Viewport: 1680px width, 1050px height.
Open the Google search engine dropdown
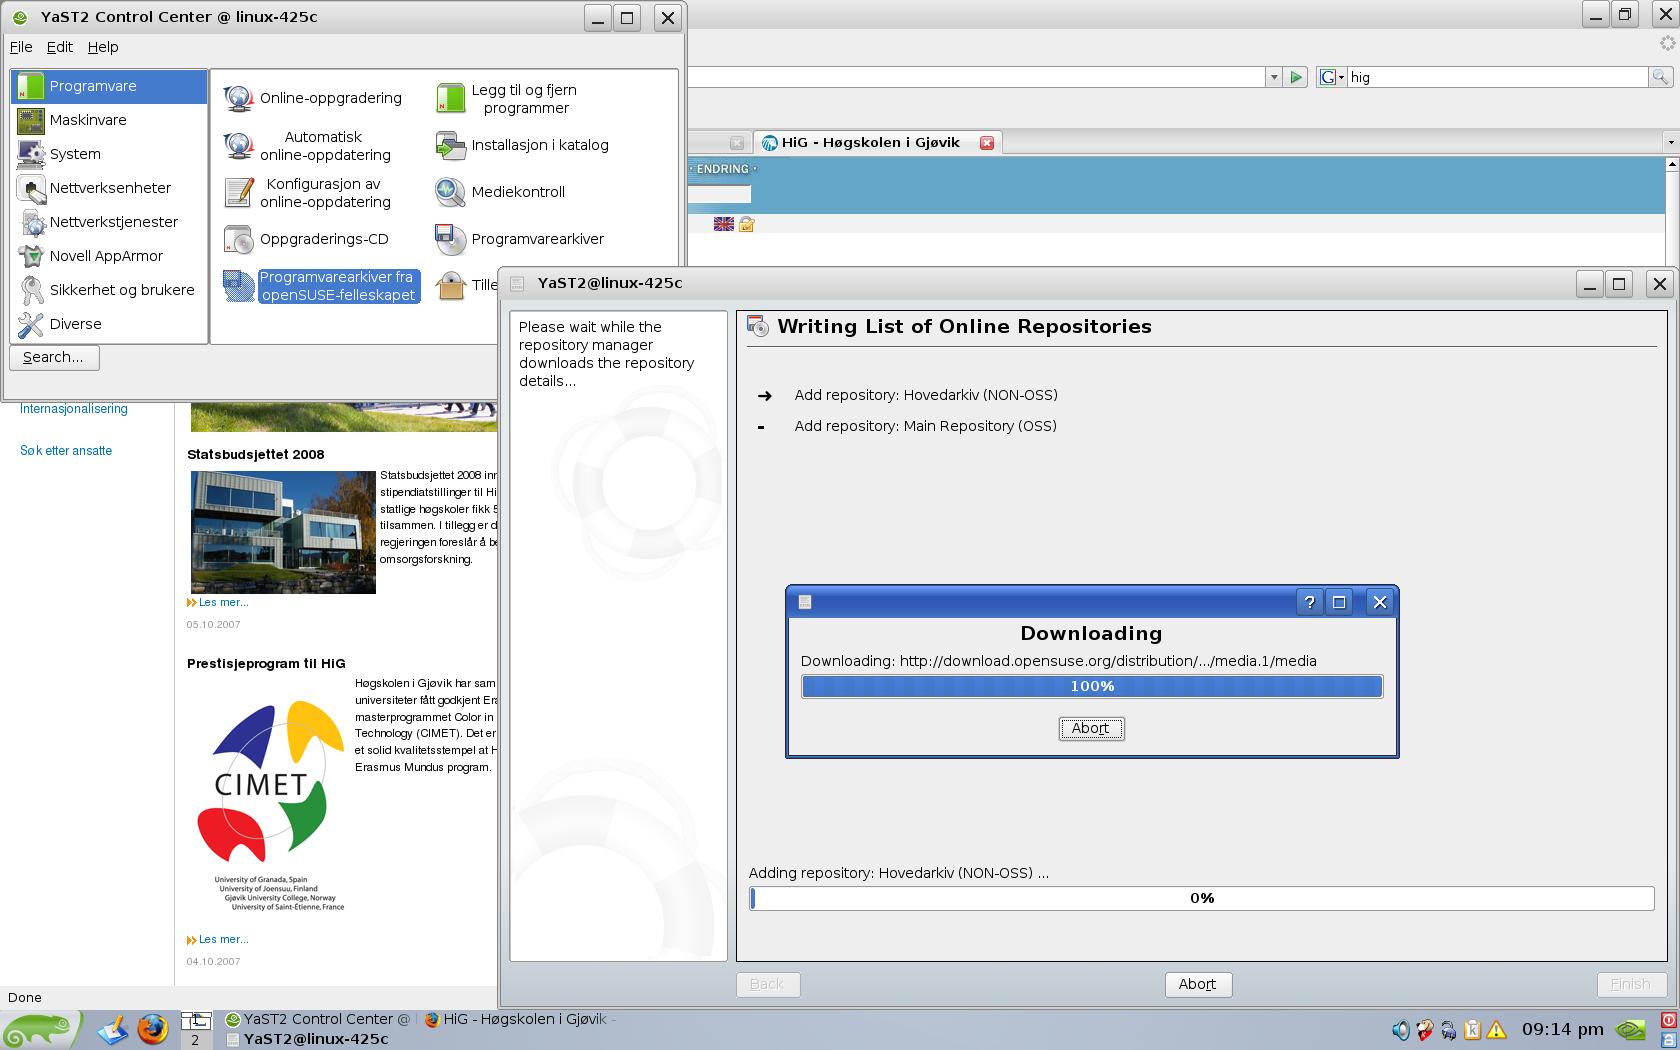1332,77
